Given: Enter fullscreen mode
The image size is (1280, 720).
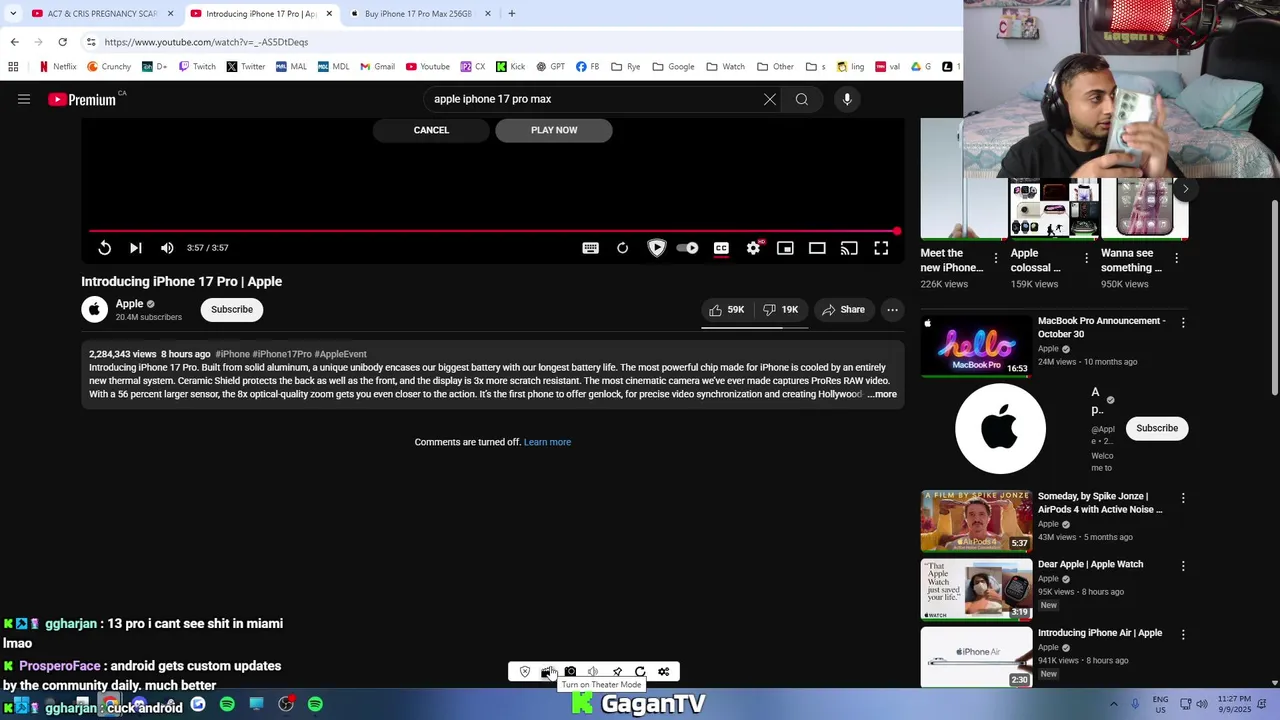Looking at the screenshot, I should (x=881, y=248).
